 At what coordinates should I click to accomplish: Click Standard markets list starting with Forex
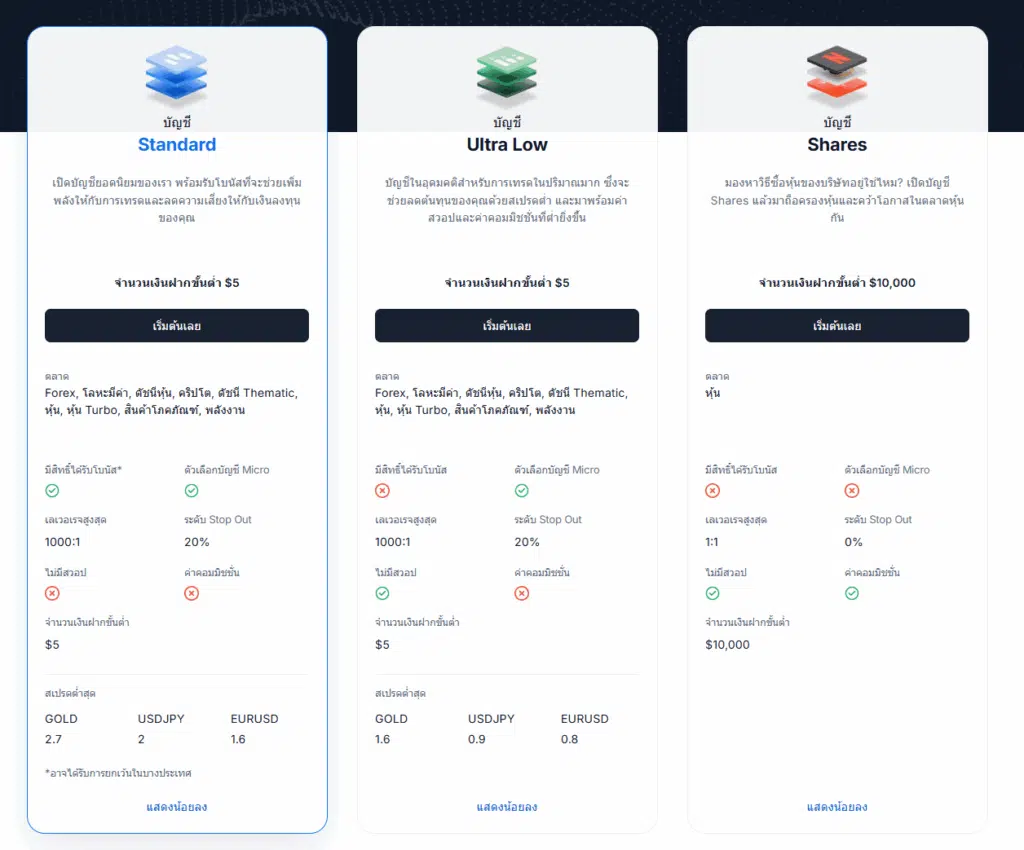(x=171, y=401)
